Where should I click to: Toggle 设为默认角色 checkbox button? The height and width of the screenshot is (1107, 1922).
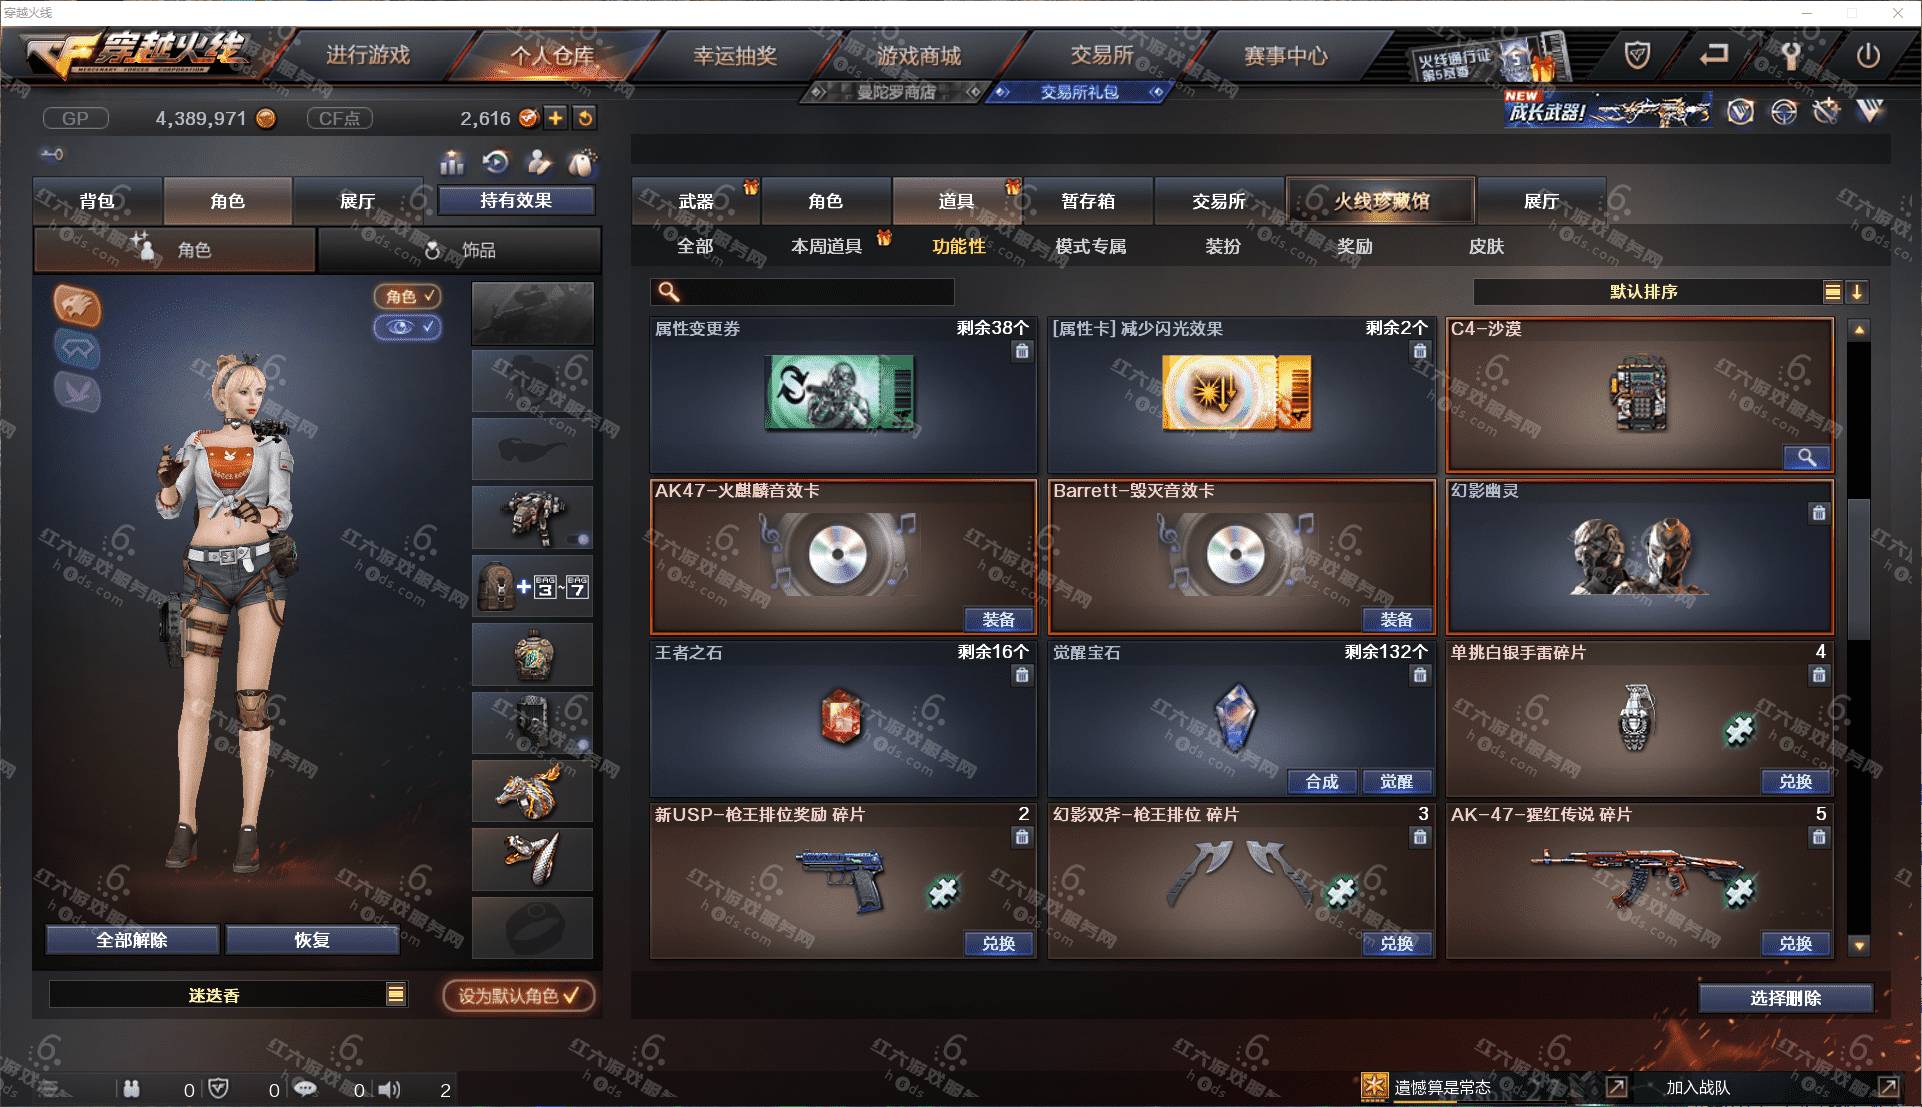tap(519, 996)
